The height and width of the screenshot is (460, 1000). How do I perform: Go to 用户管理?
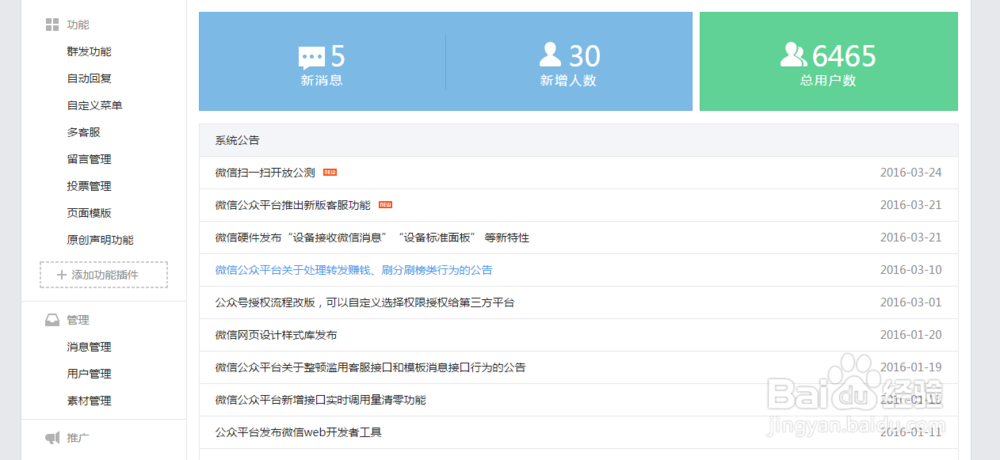coord(89,374)
